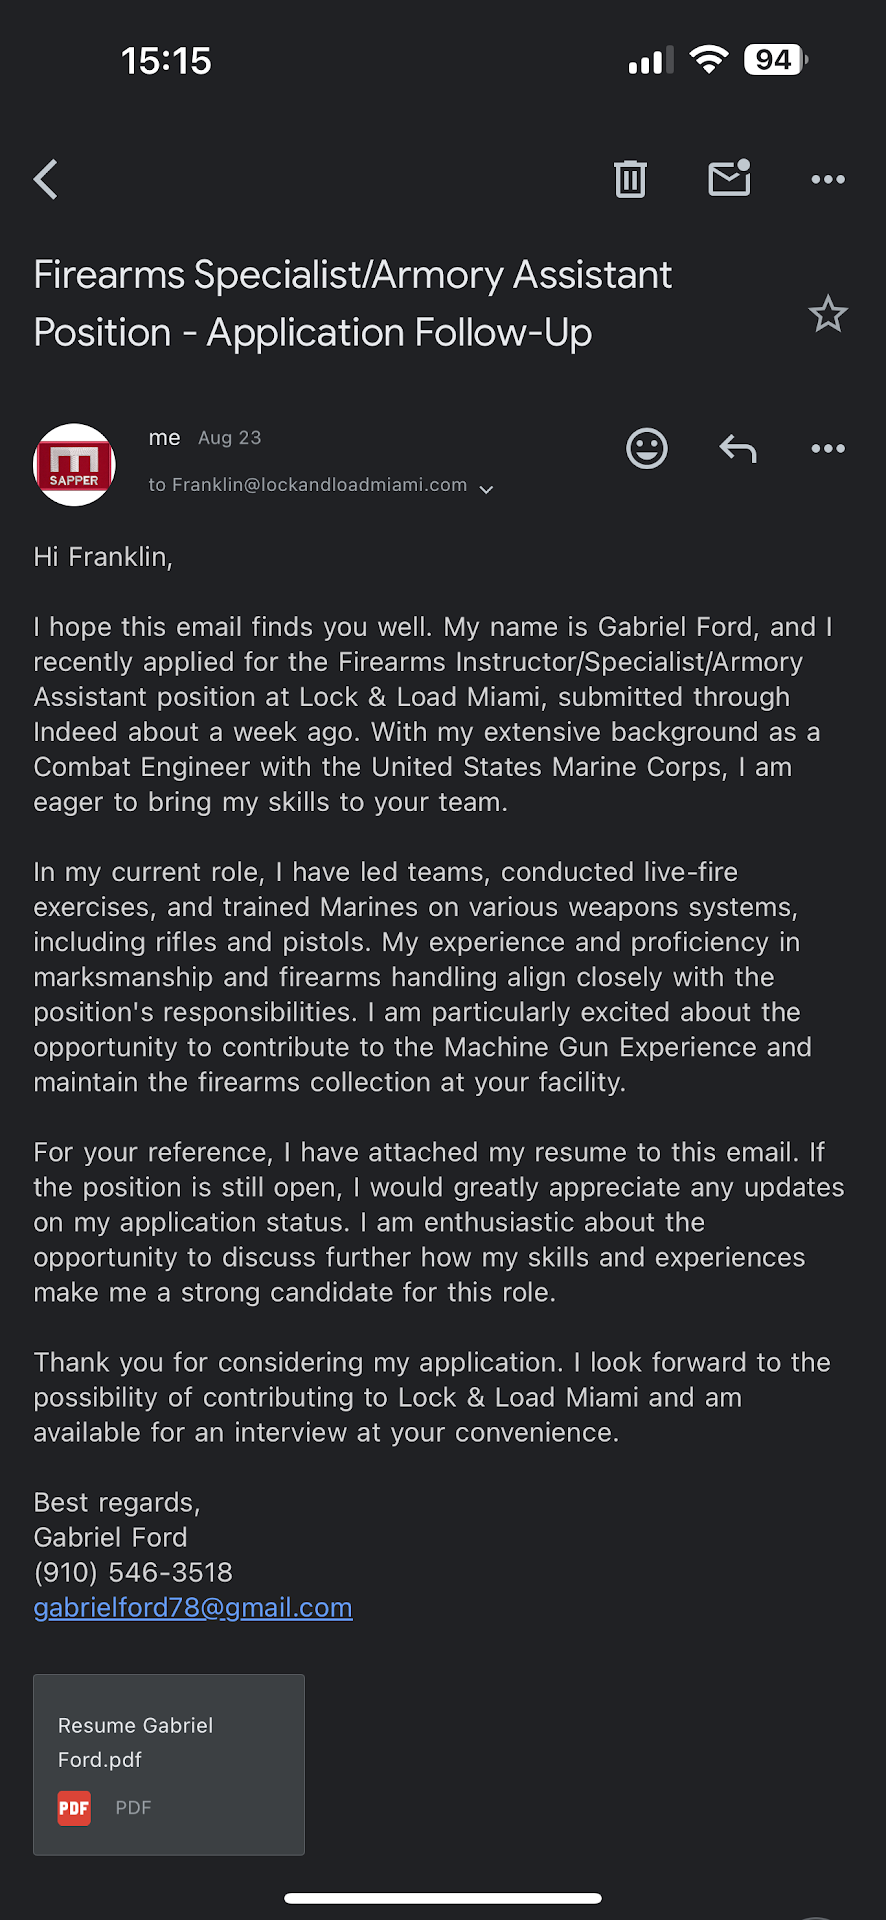This screenshot has width=886, height=1920.
Task: Tap the Wi-Fi icon in status bar
Action: point(709,60)
